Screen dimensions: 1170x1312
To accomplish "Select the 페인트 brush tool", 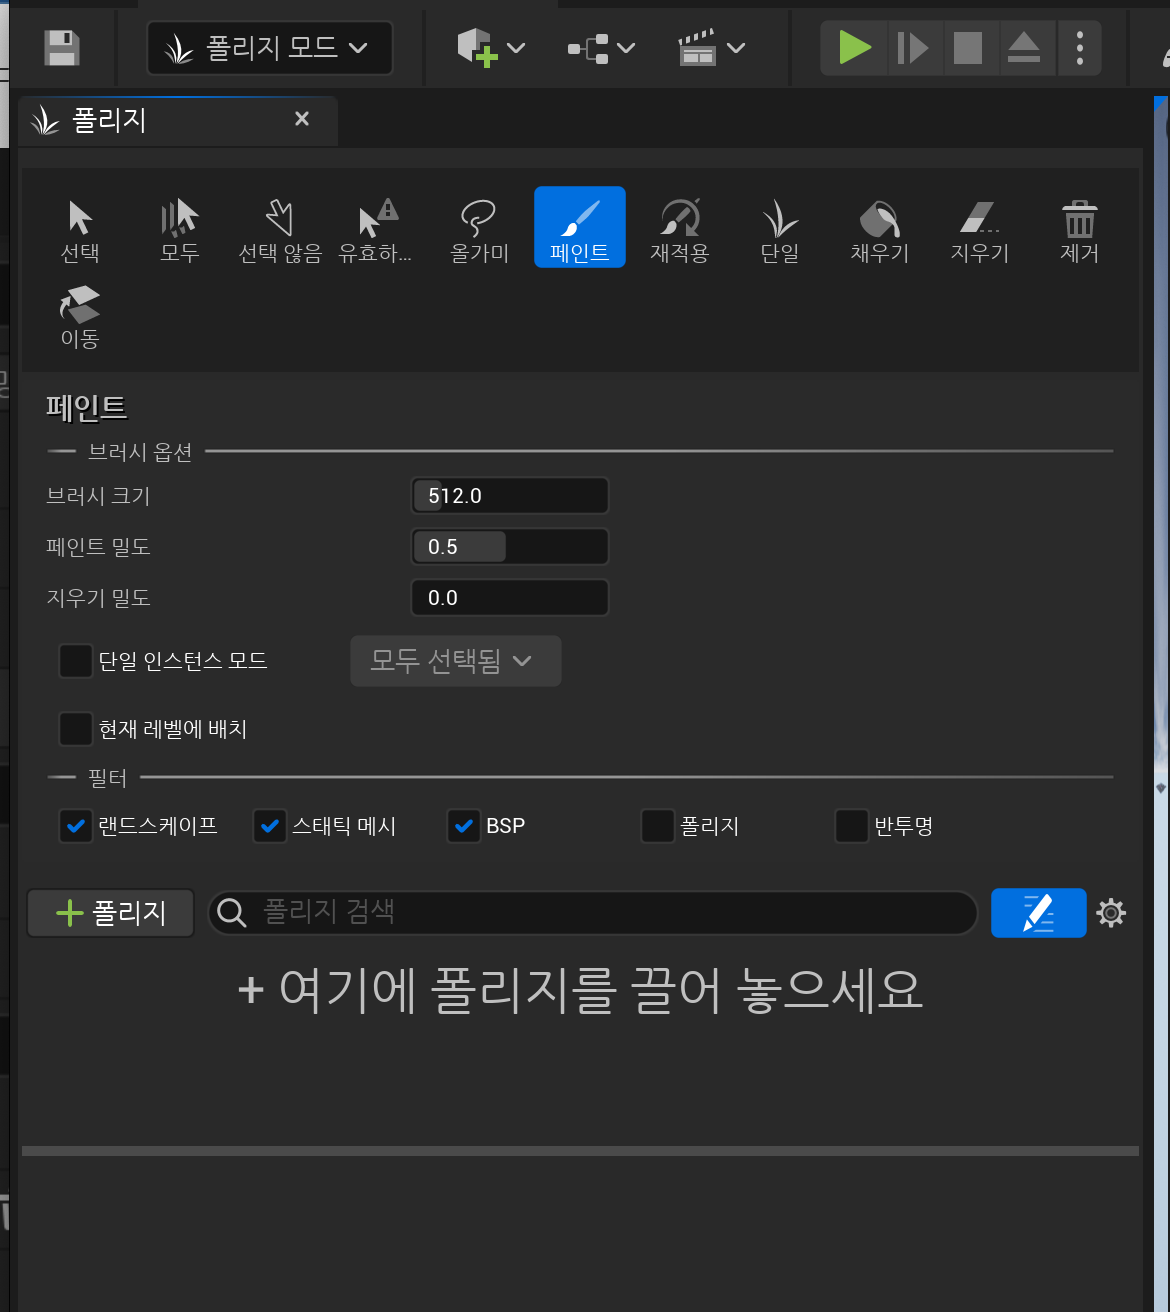I will point(580,227).
